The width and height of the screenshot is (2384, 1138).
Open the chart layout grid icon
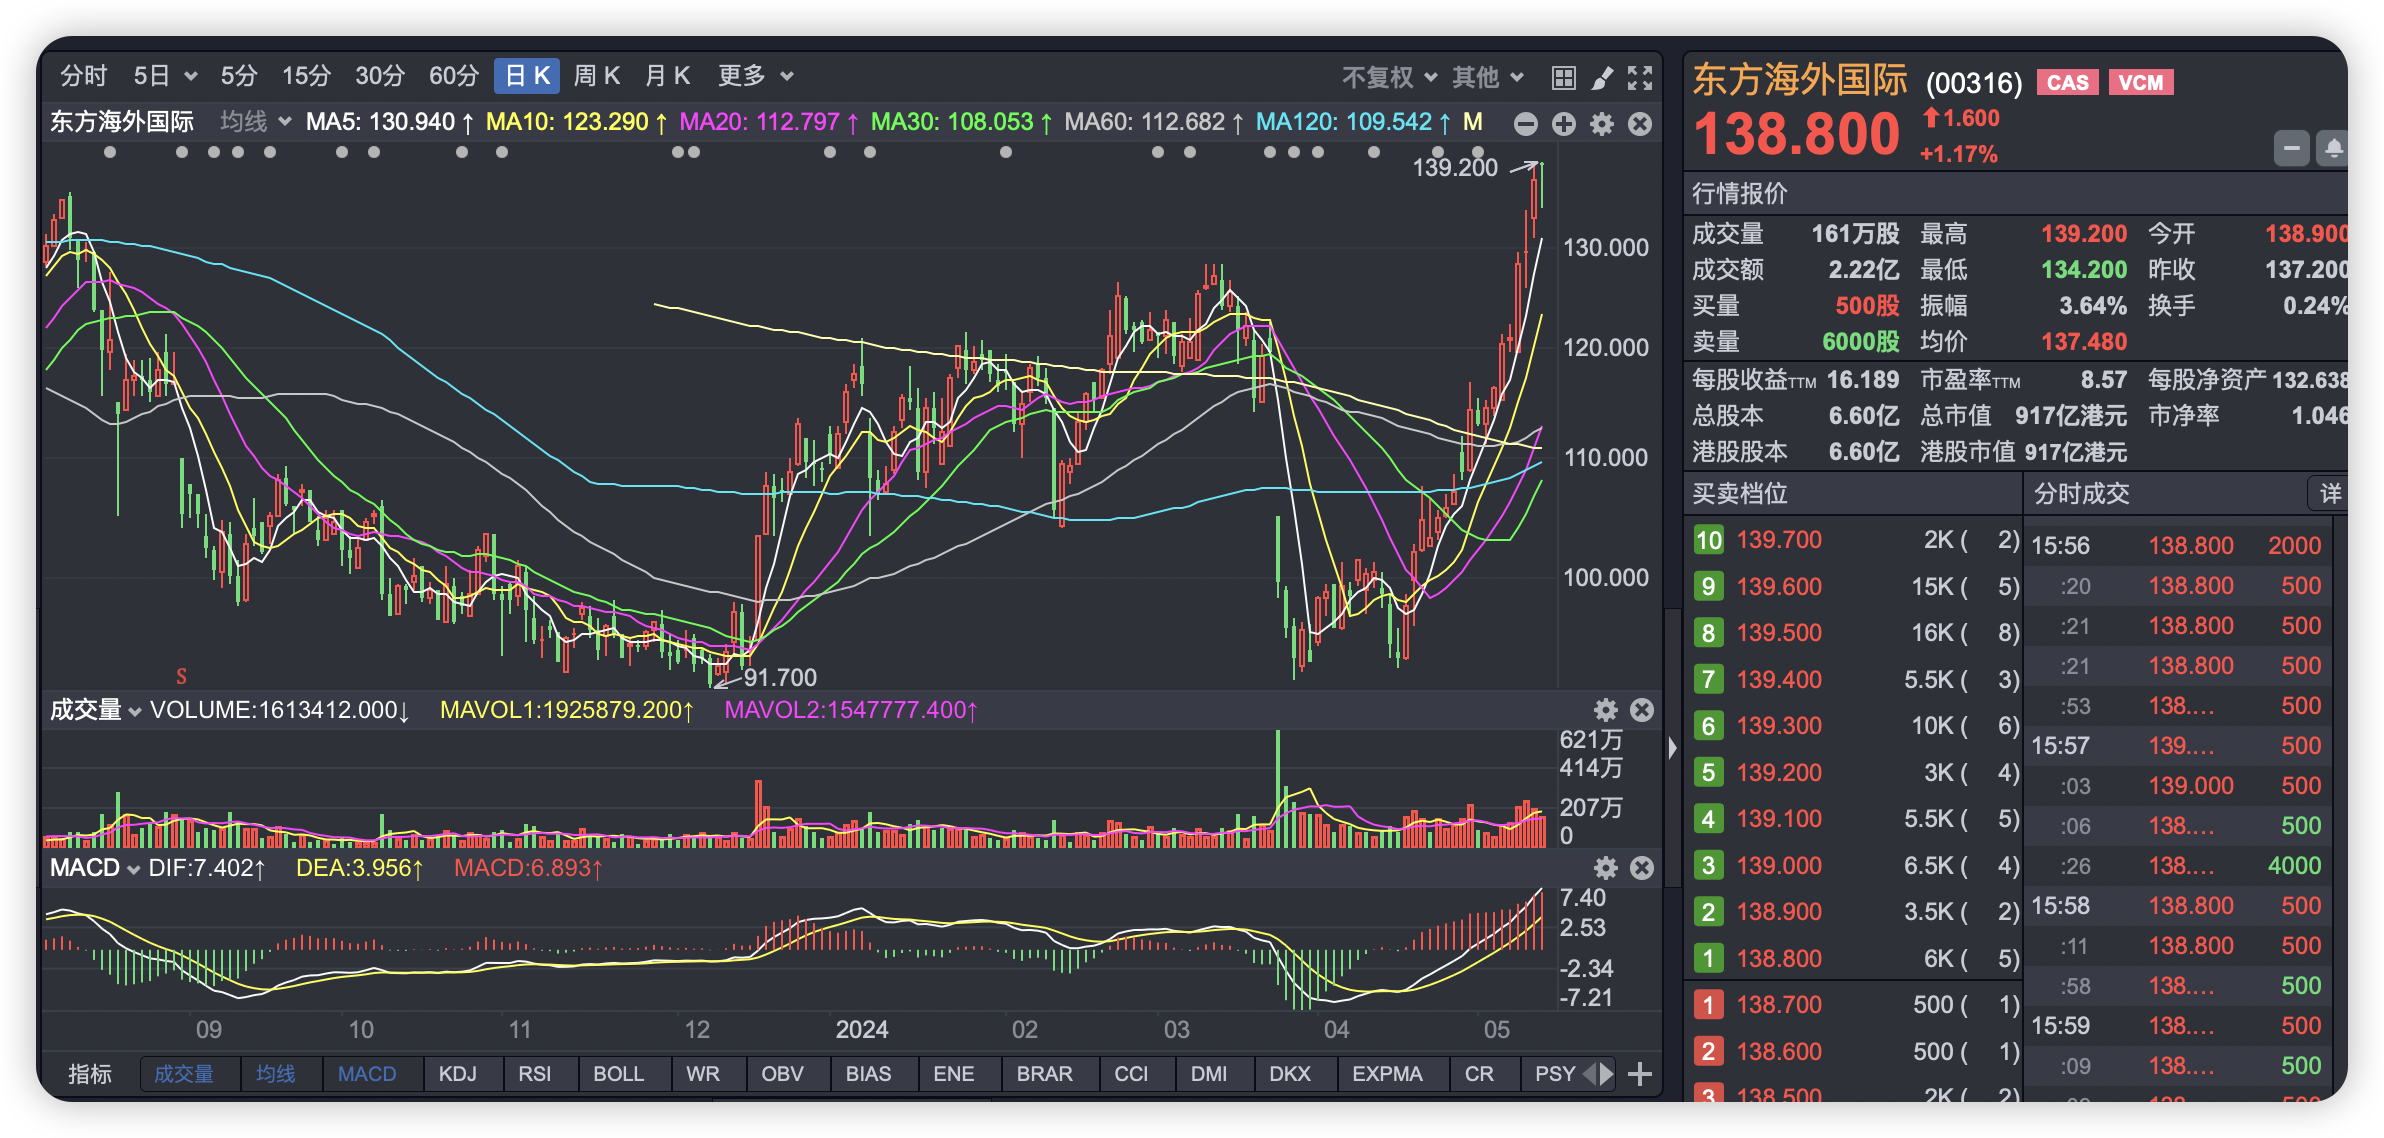1563,77
